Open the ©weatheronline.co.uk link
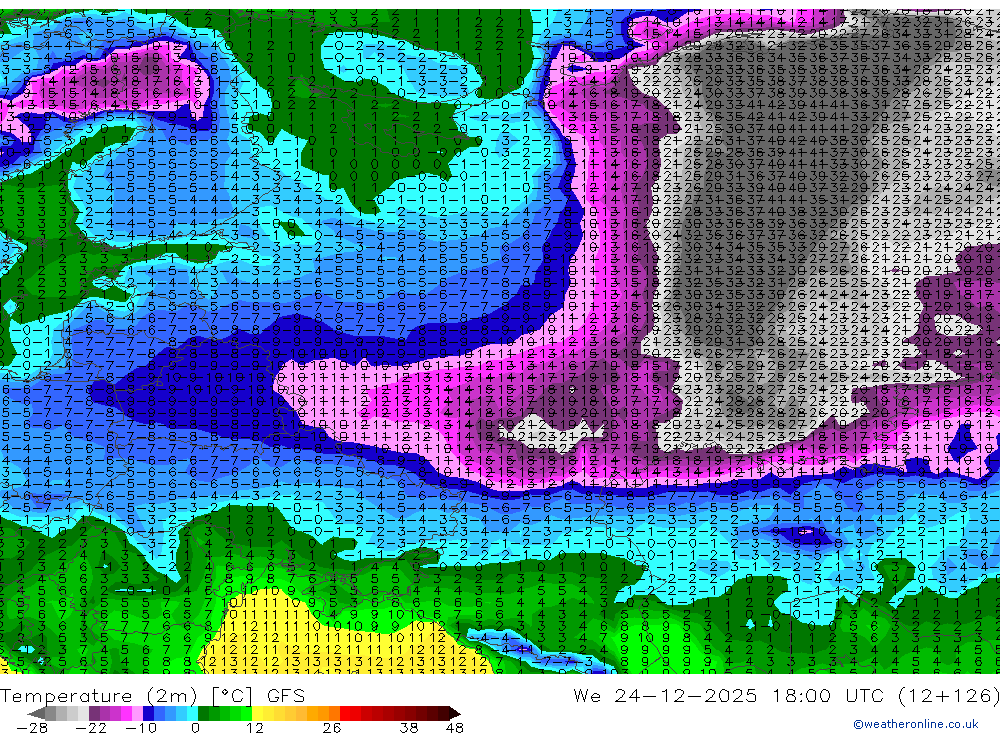 pyautogui.click(x=916, y=724)
